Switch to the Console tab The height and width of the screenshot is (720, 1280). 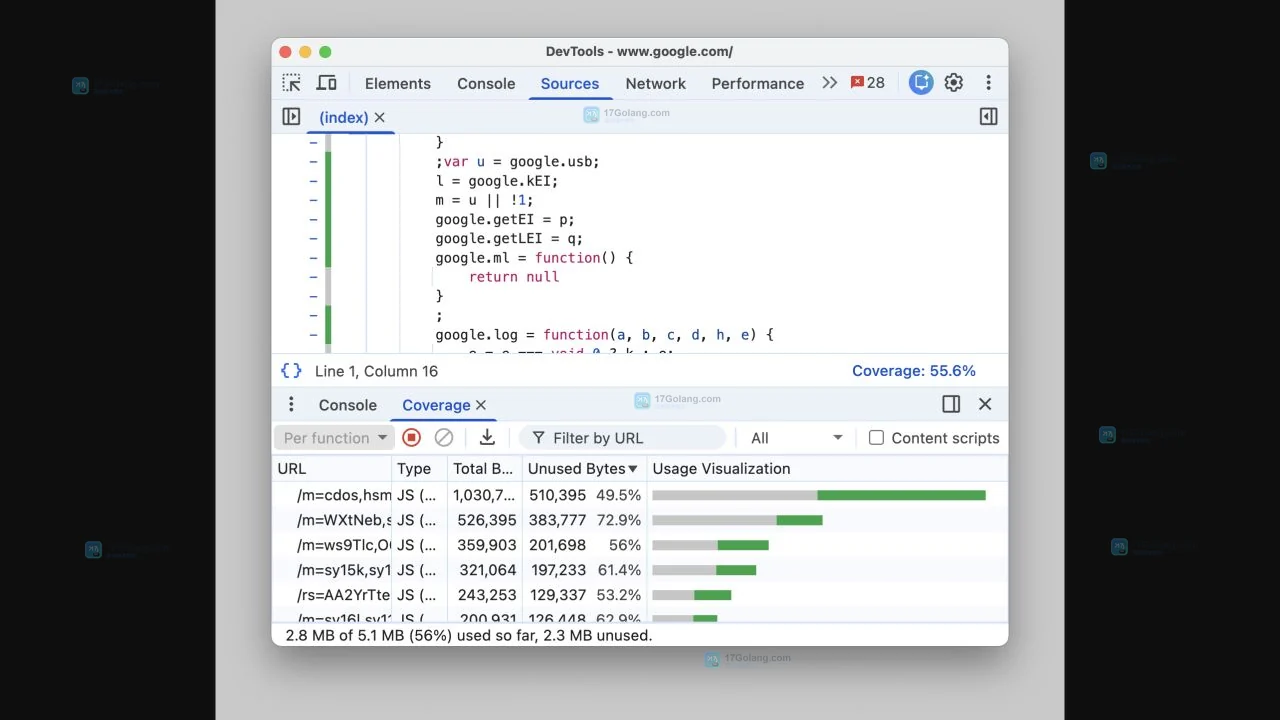(x=486, y=84)
